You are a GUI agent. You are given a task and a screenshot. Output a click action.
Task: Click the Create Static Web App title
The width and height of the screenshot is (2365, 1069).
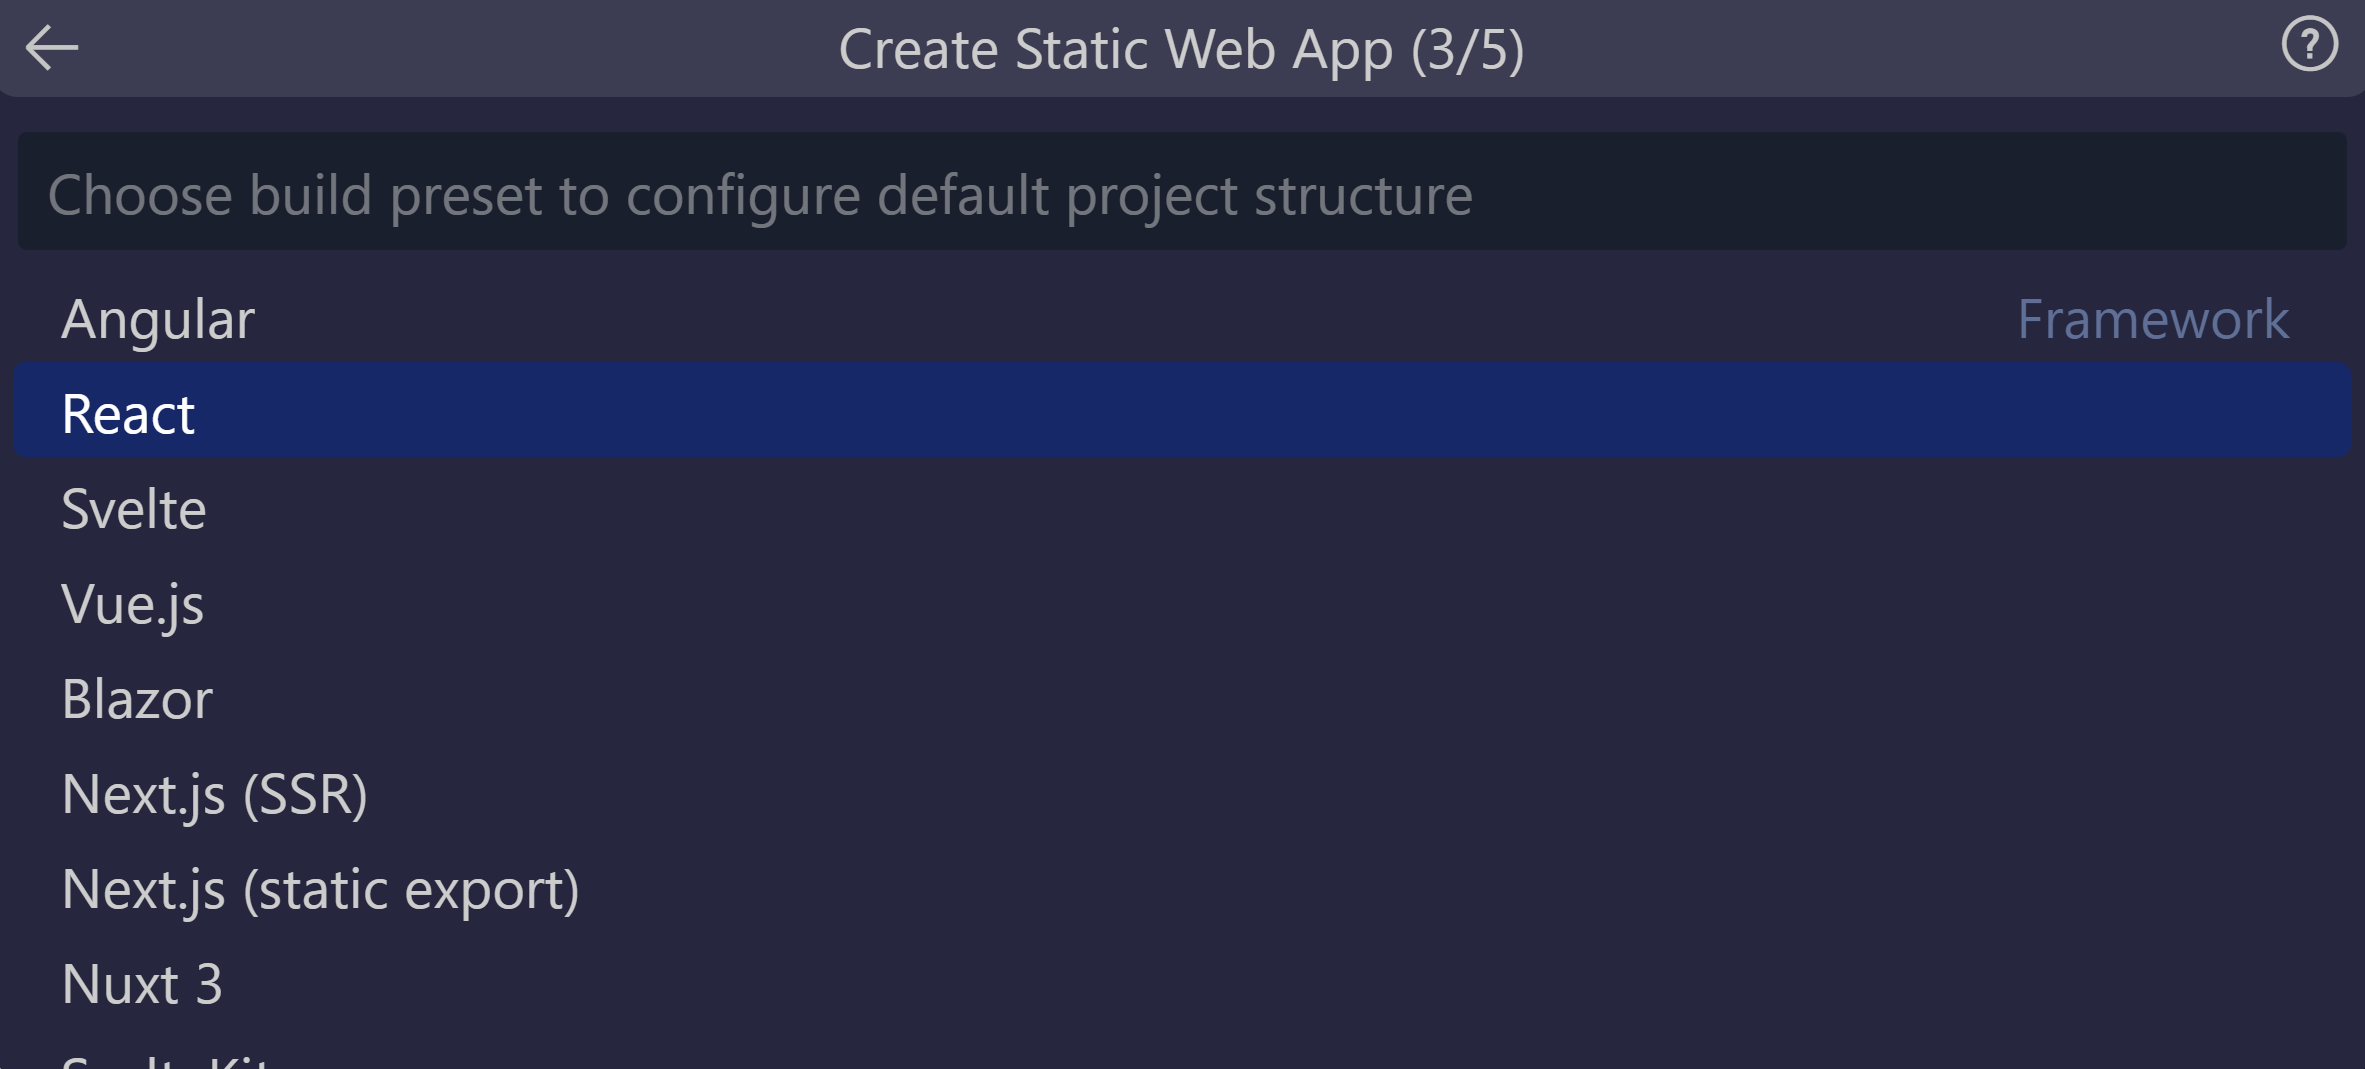click(x=1181, y=47)
